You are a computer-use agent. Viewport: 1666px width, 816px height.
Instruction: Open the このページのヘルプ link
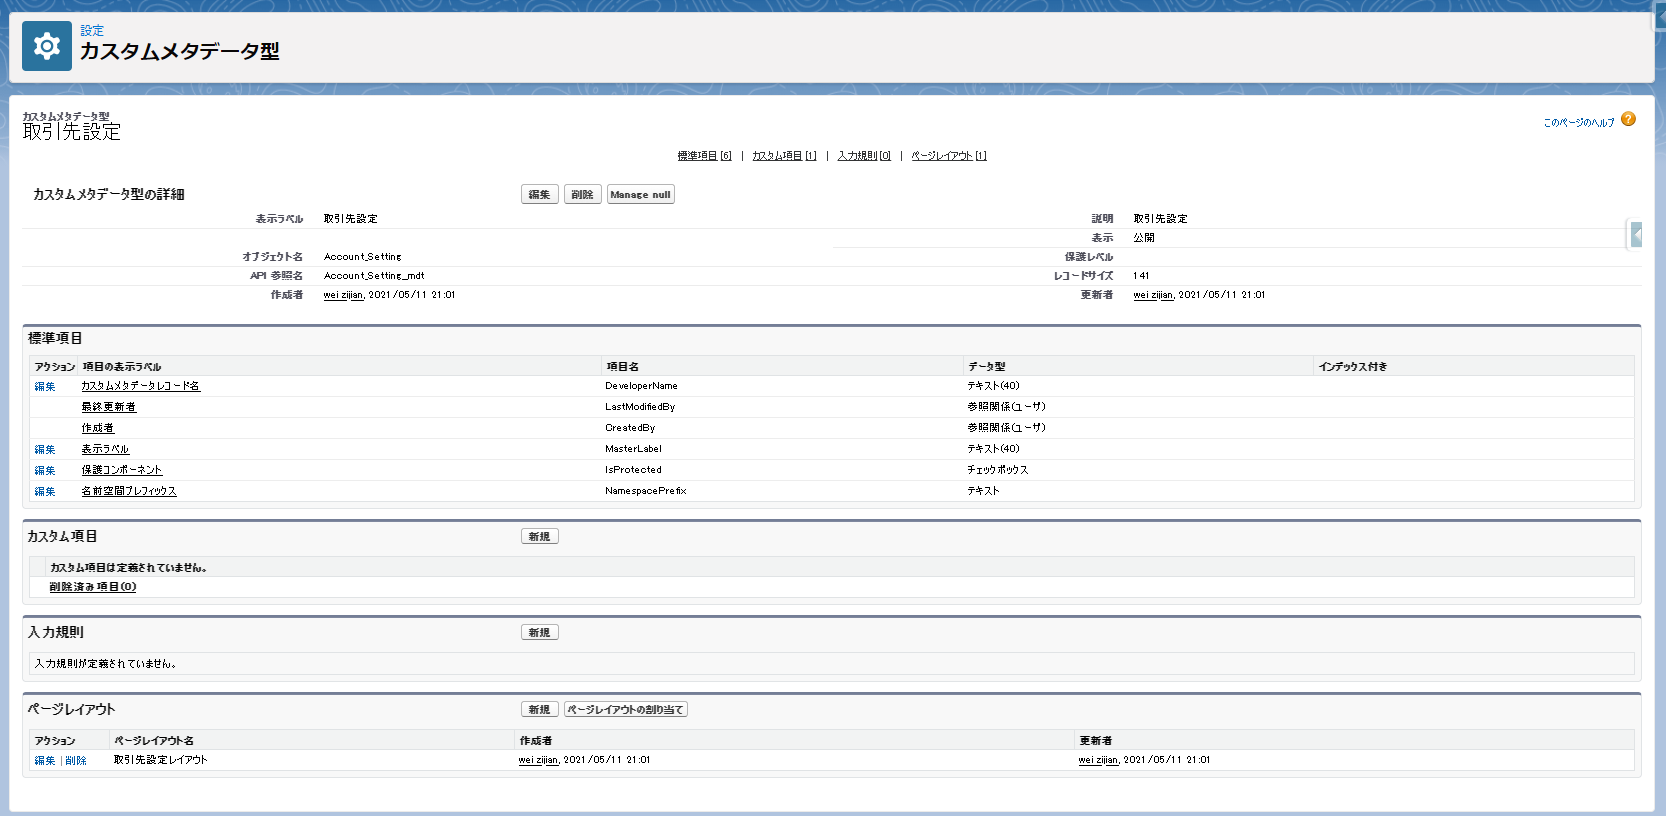[1578, 122]
